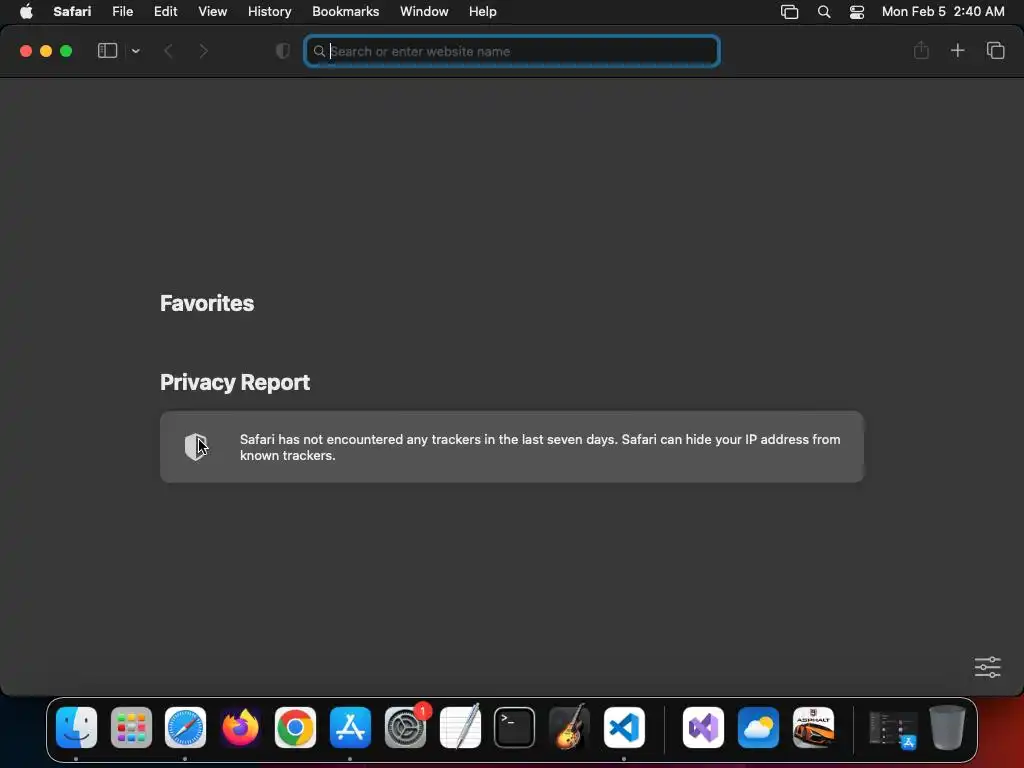
Task: Open the Privacy Report card
Action: tap(512, 447)
